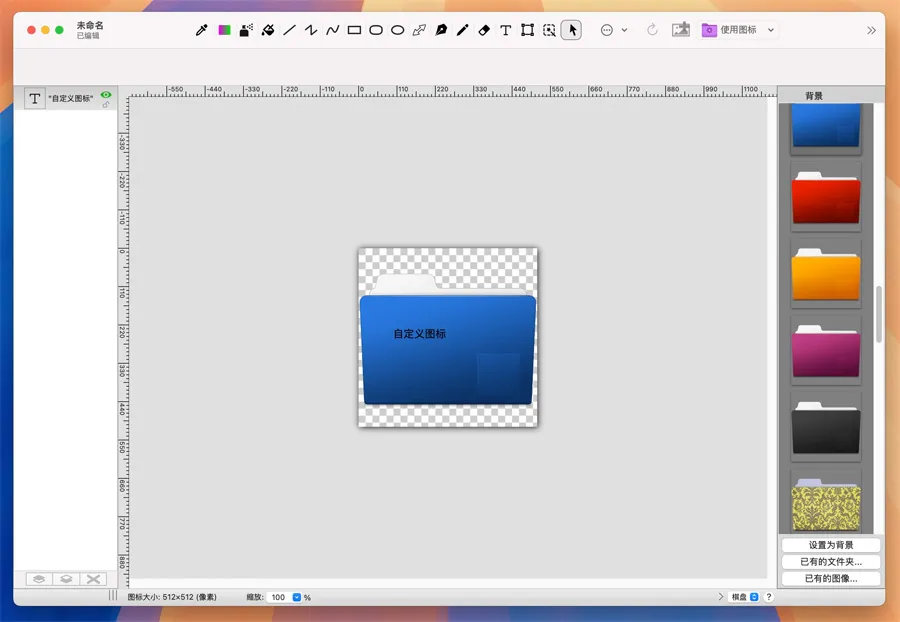Pick the eraser tool

(484, 30)
